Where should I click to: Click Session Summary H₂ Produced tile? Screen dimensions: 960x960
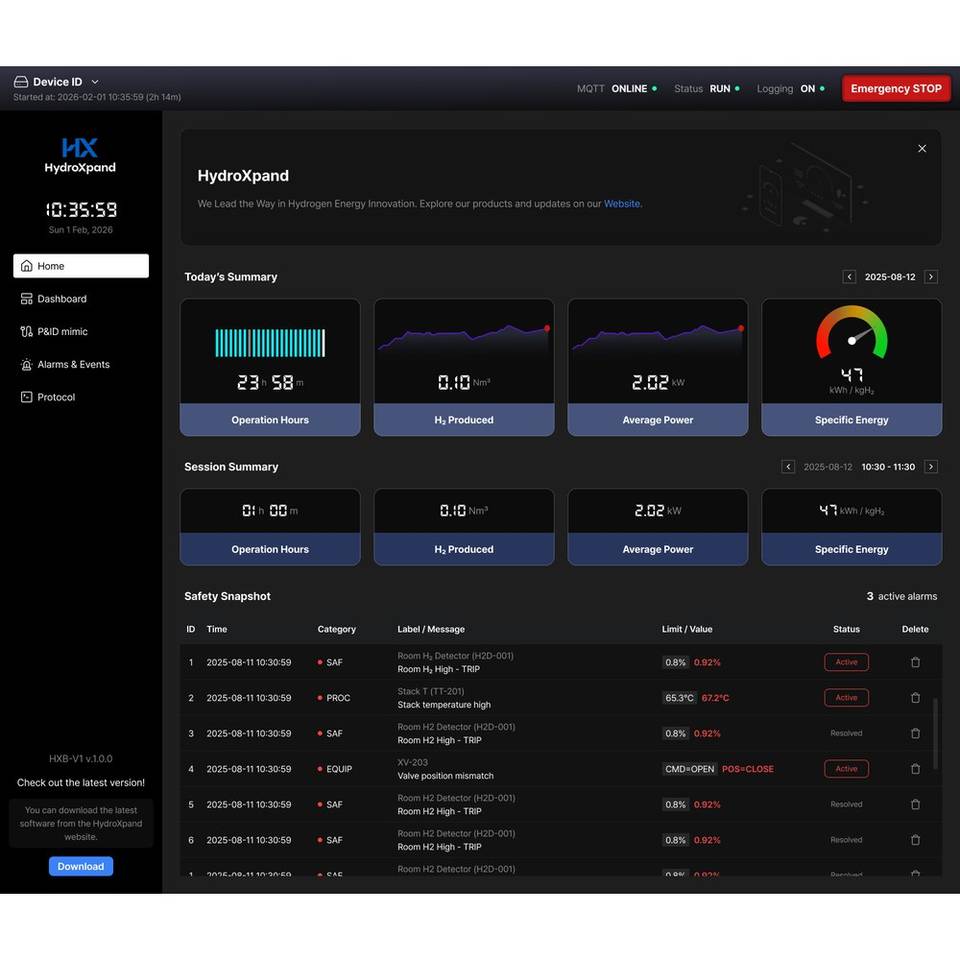pos(464,527)
